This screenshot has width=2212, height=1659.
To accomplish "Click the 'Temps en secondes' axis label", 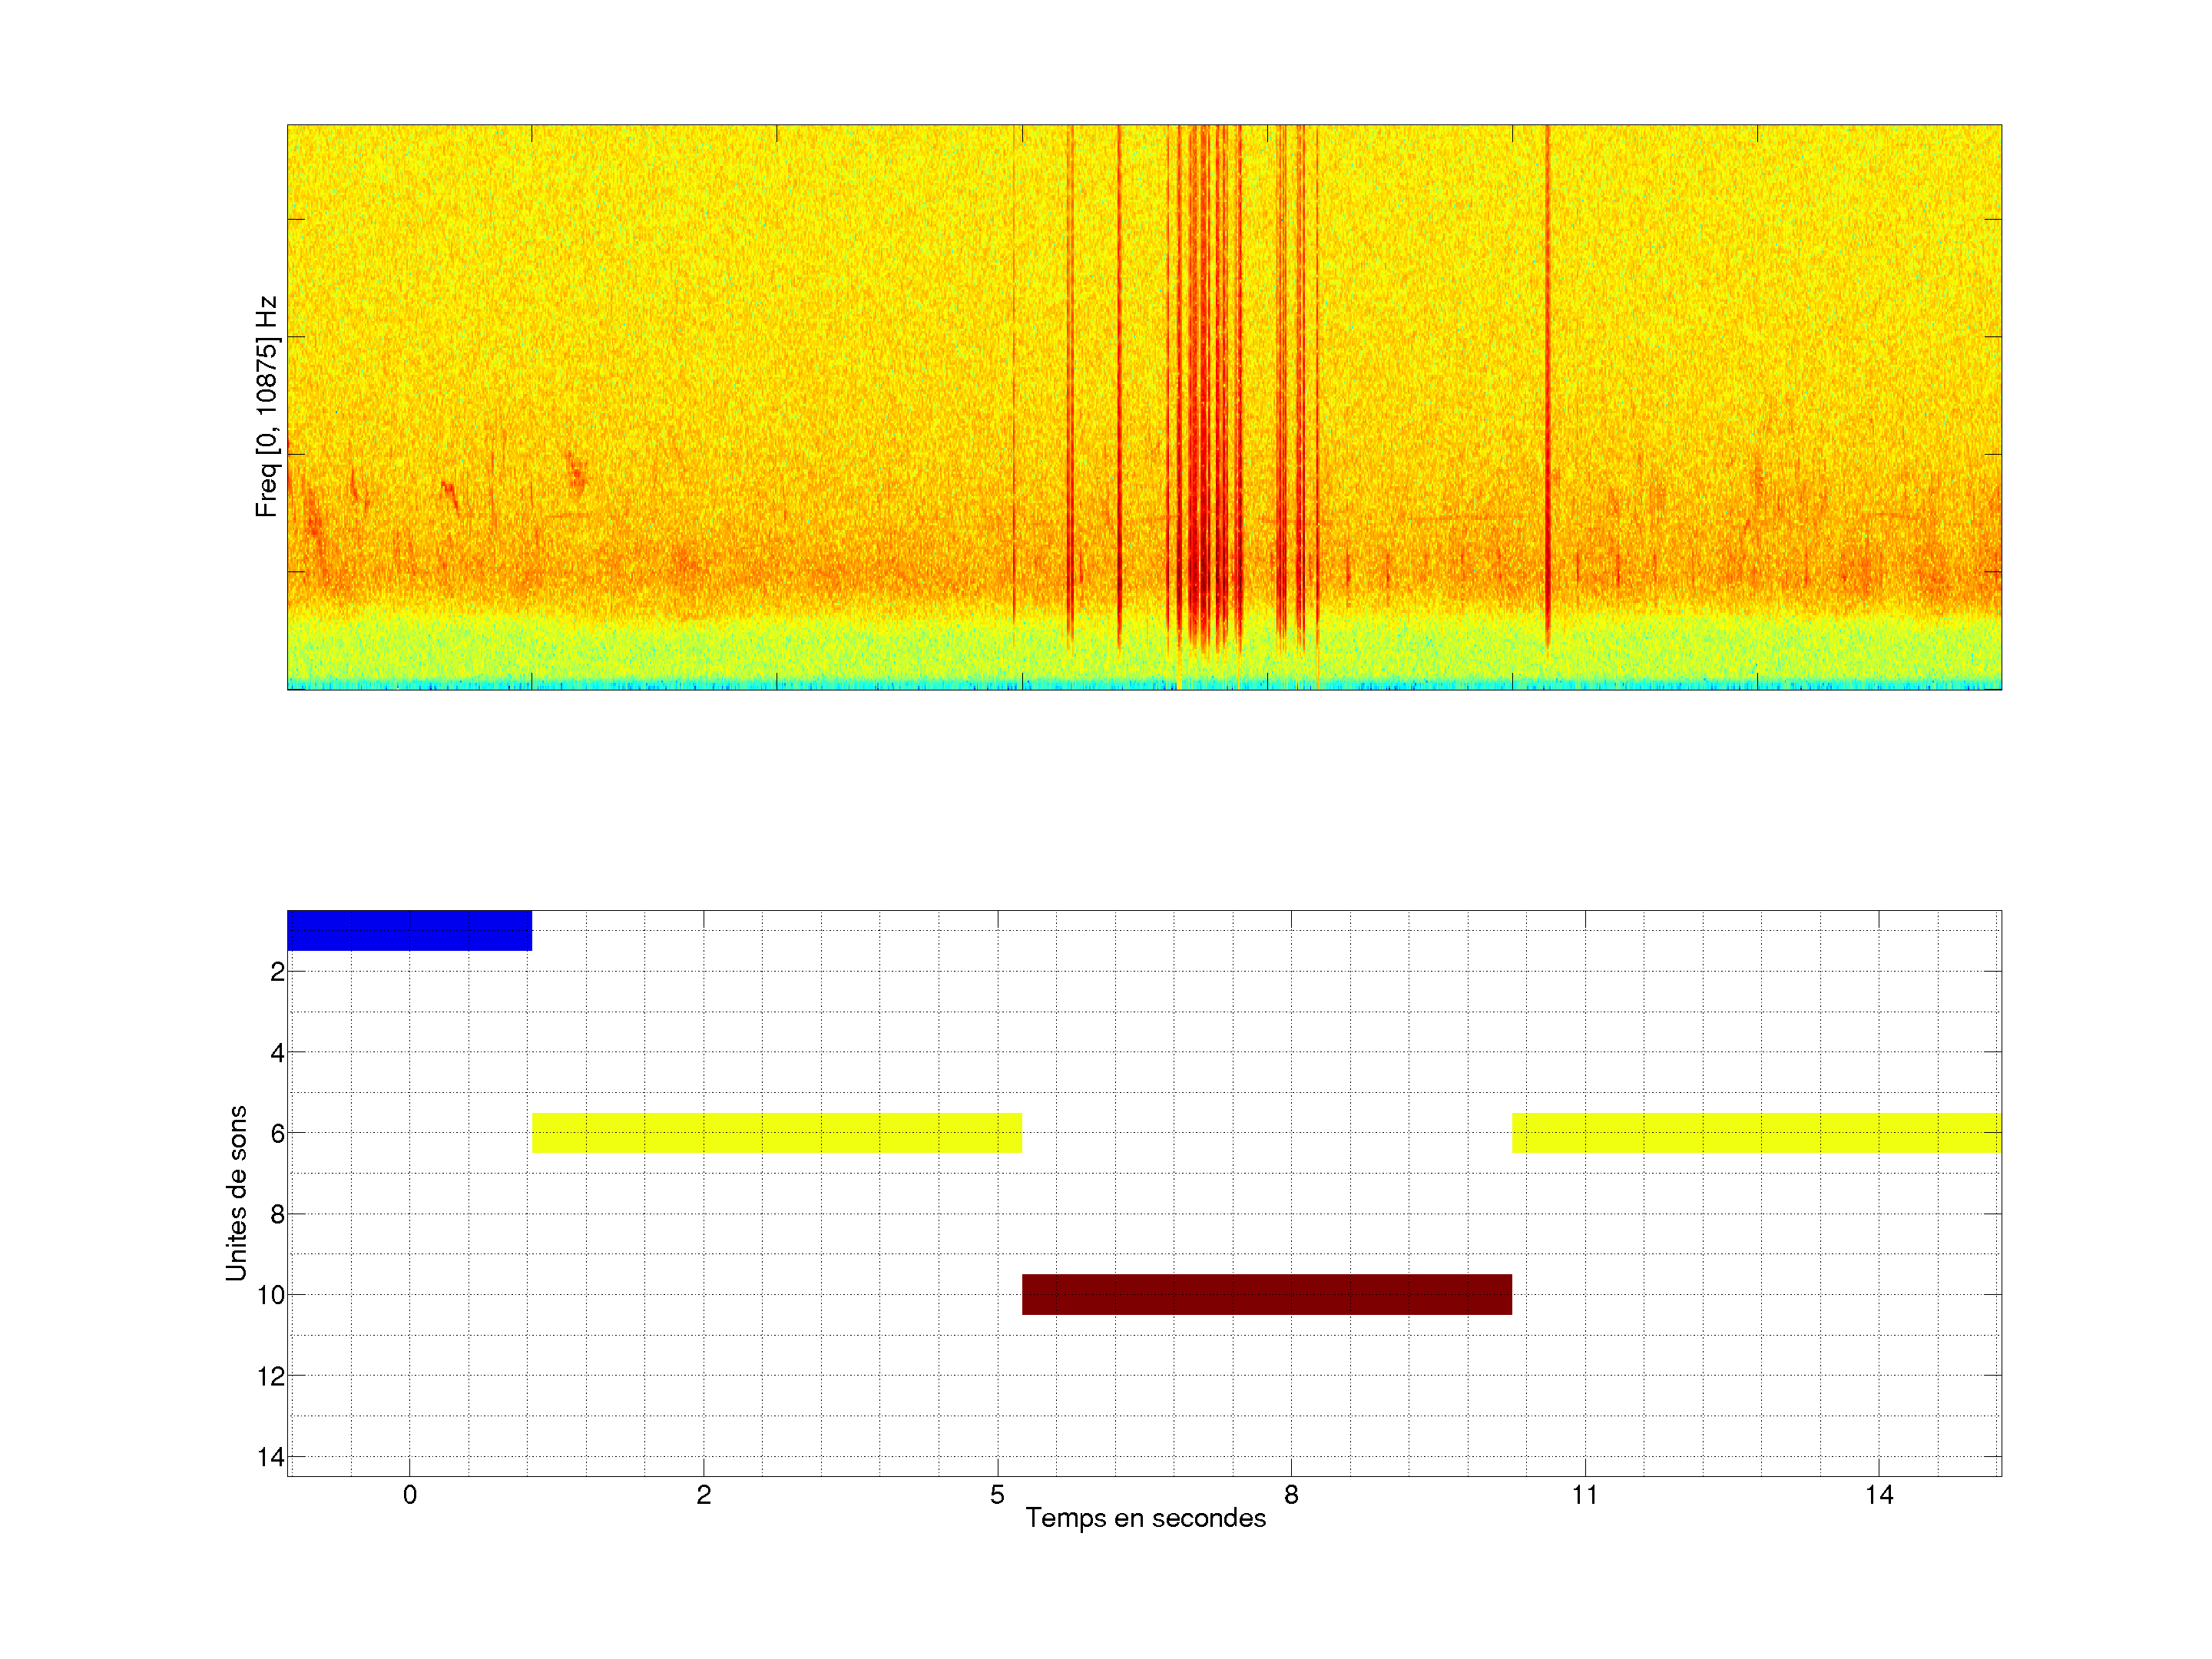I will (x=1145, y=1518).
